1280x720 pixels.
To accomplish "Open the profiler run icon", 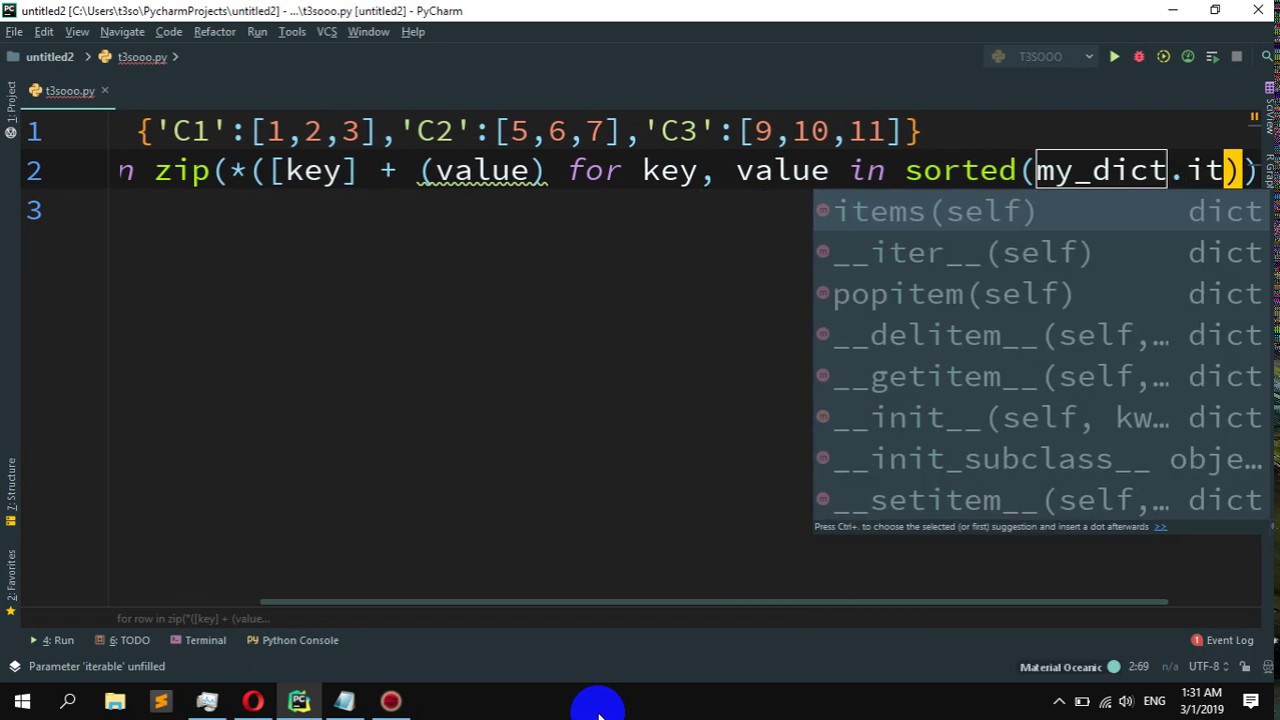I will click(x=1188, y=57).
